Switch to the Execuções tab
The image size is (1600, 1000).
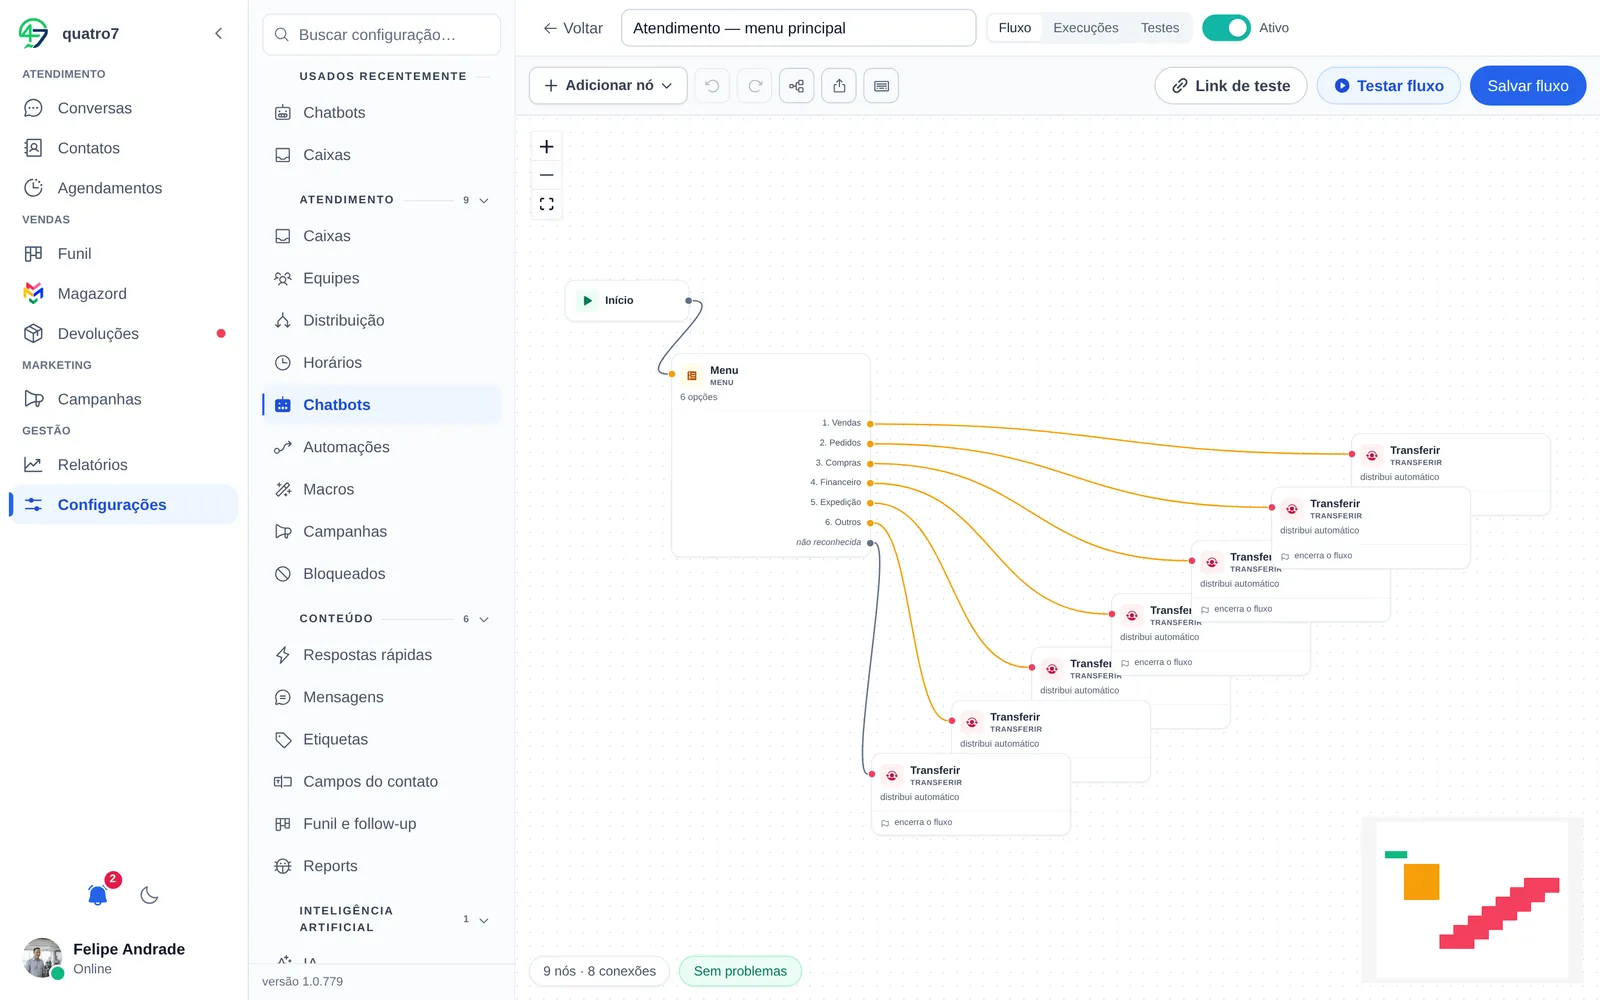click(x=1085, y=28)
